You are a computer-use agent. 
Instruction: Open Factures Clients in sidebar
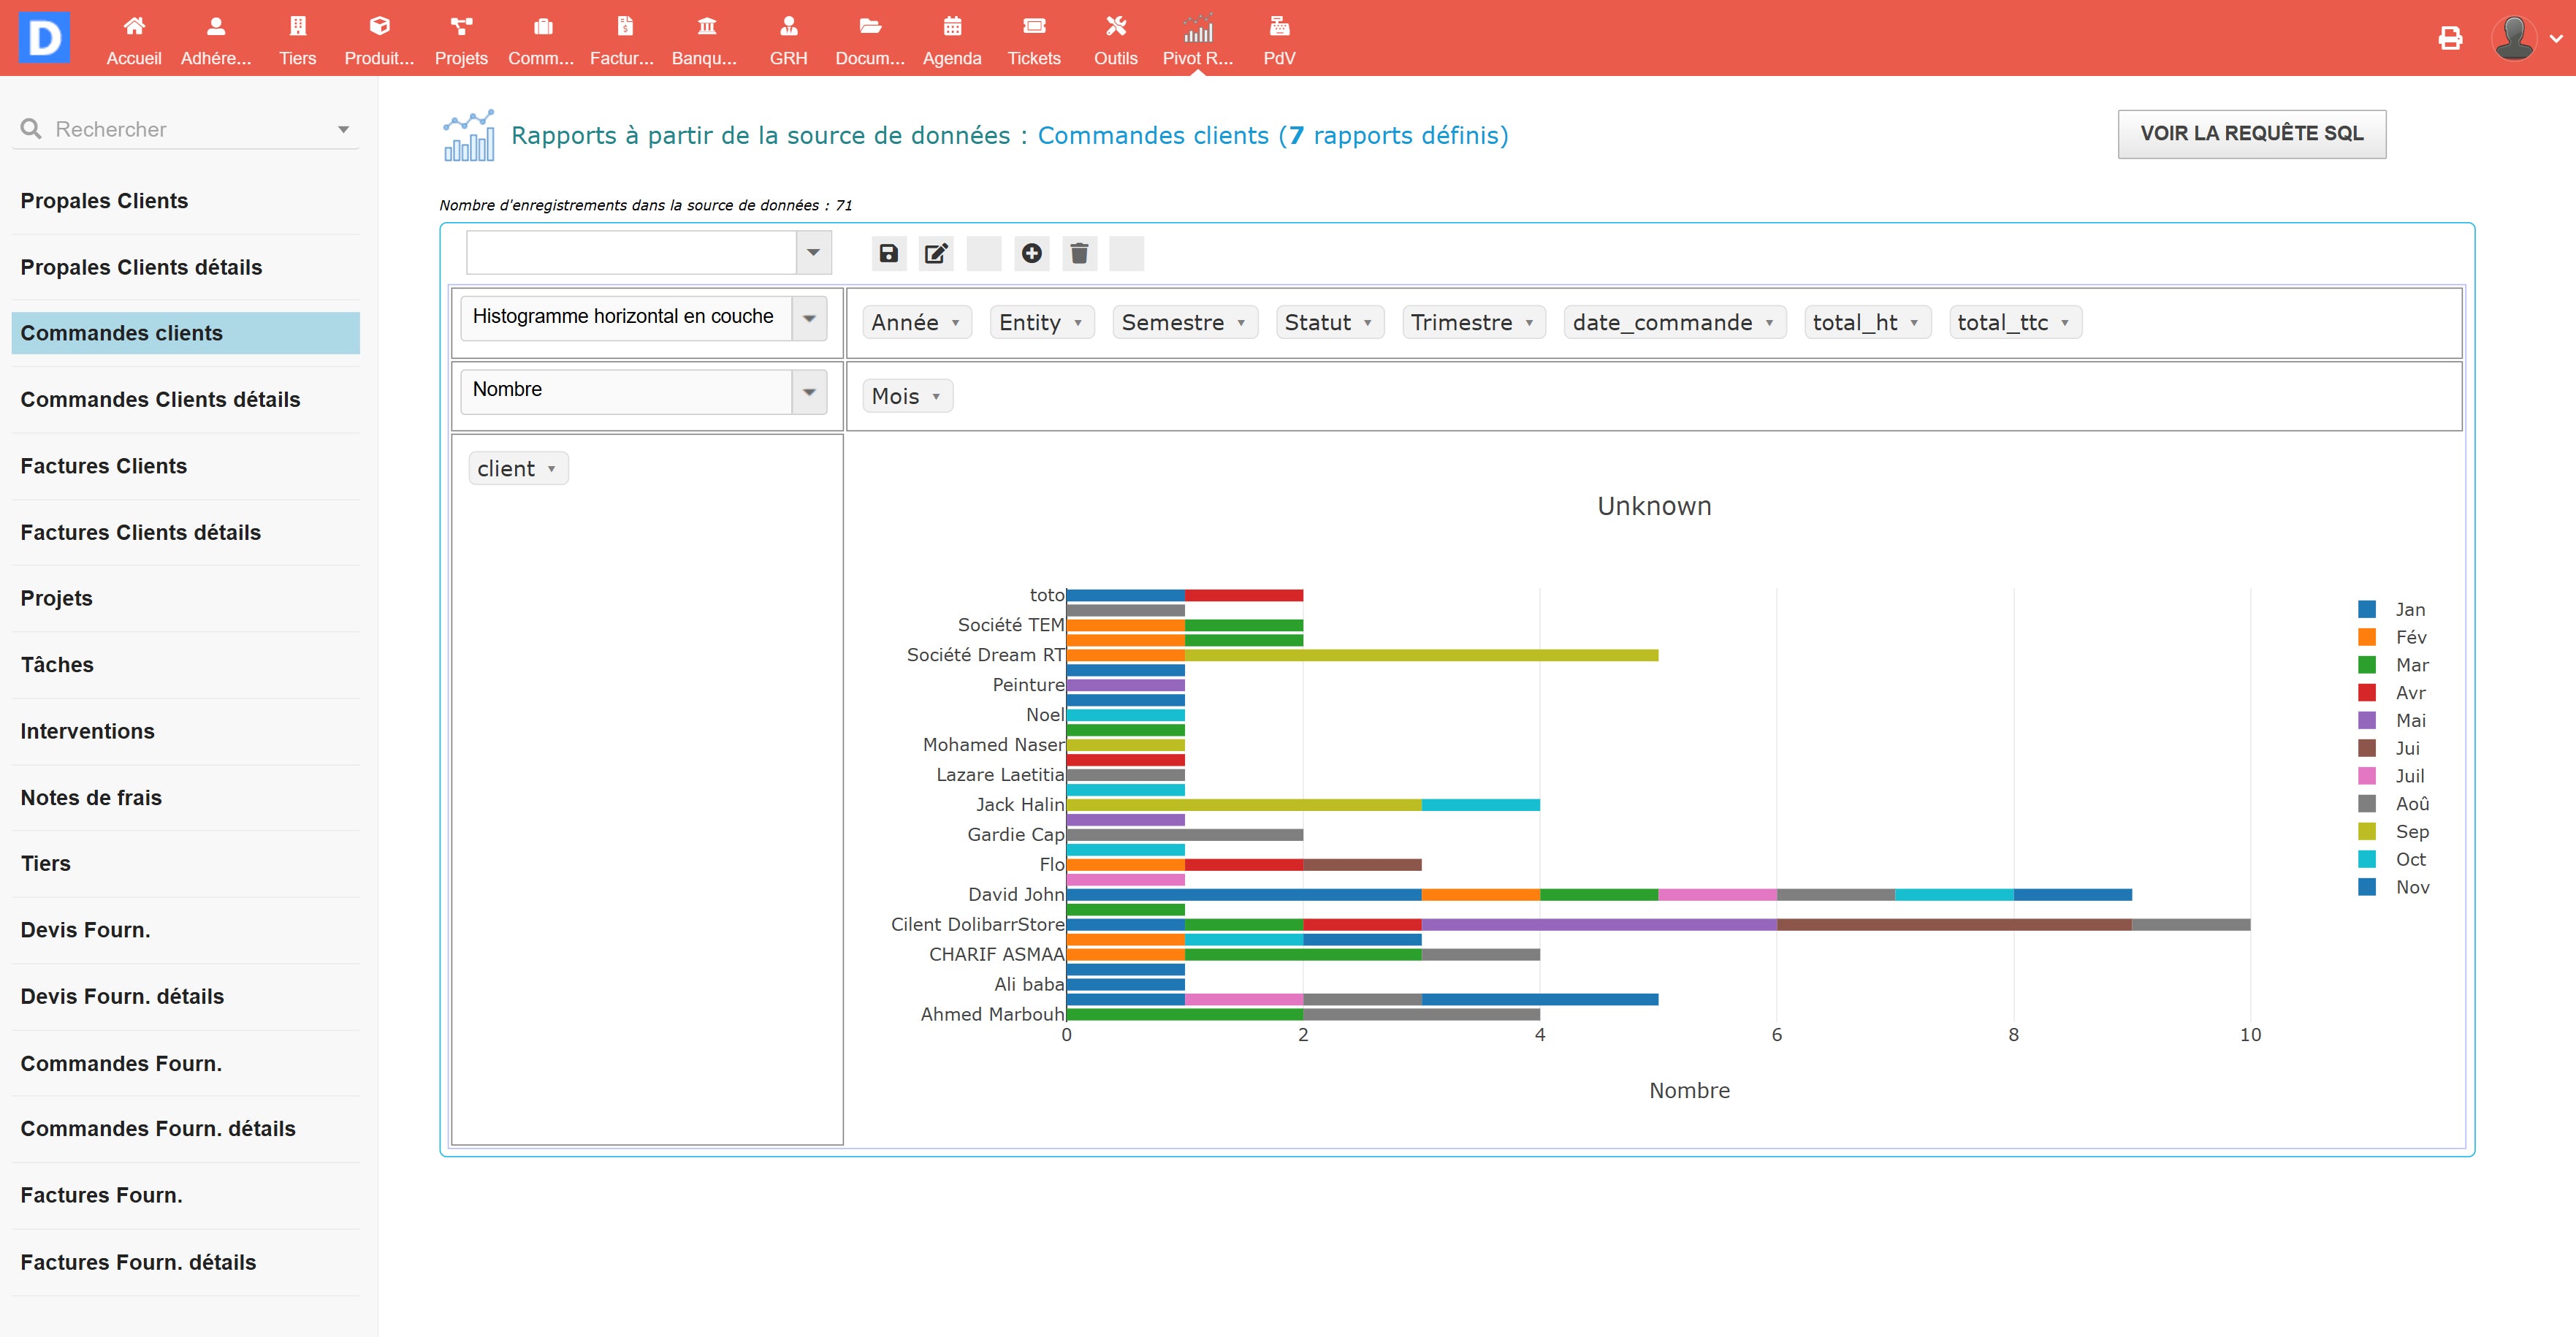pos(104,466)
